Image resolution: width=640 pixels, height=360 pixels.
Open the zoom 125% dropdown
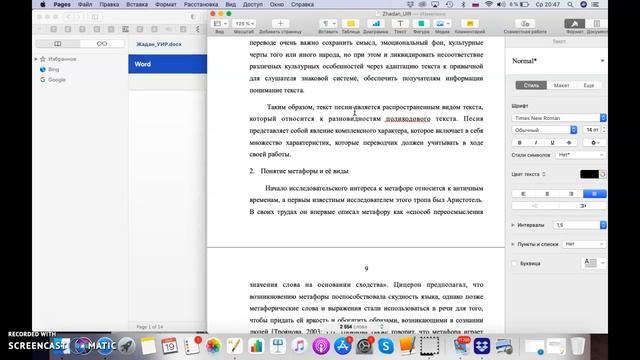(x=244, y=24)
